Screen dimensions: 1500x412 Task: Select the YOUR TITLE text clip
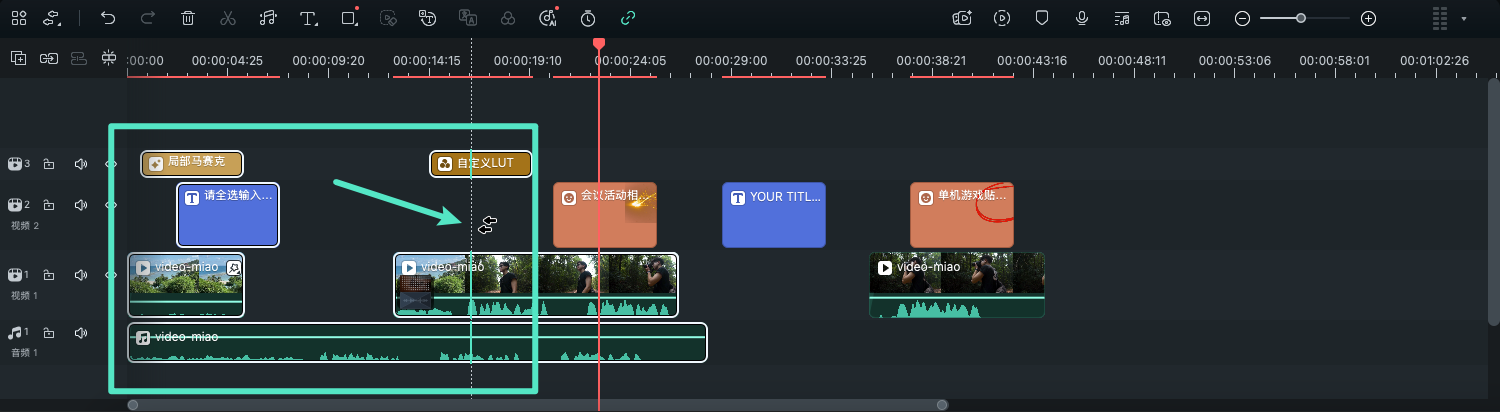click(x=774, y=215)
